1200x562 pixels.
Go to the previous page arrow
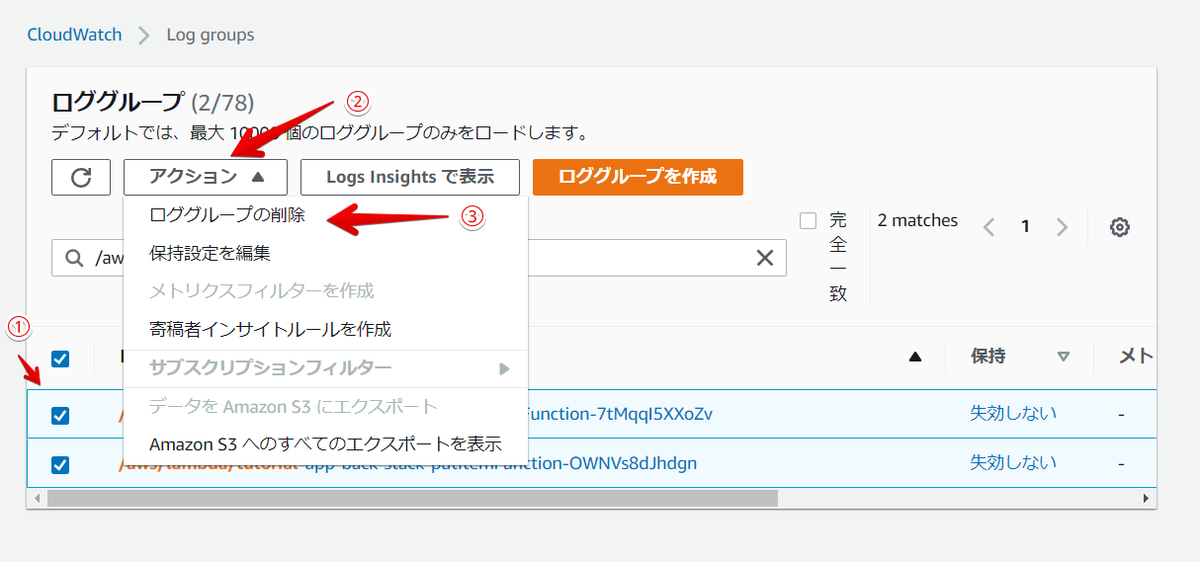point(989,227)
